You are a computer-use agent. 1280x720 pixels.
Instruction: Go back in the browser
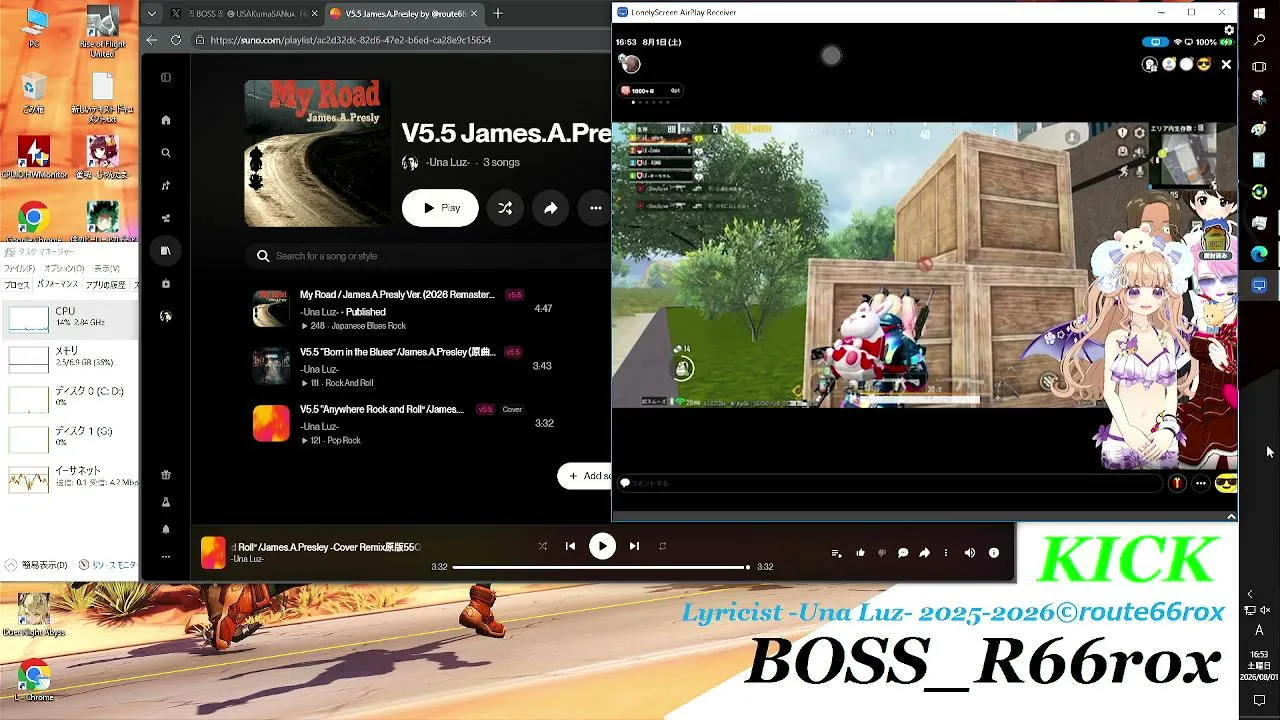tap(152, 40)
